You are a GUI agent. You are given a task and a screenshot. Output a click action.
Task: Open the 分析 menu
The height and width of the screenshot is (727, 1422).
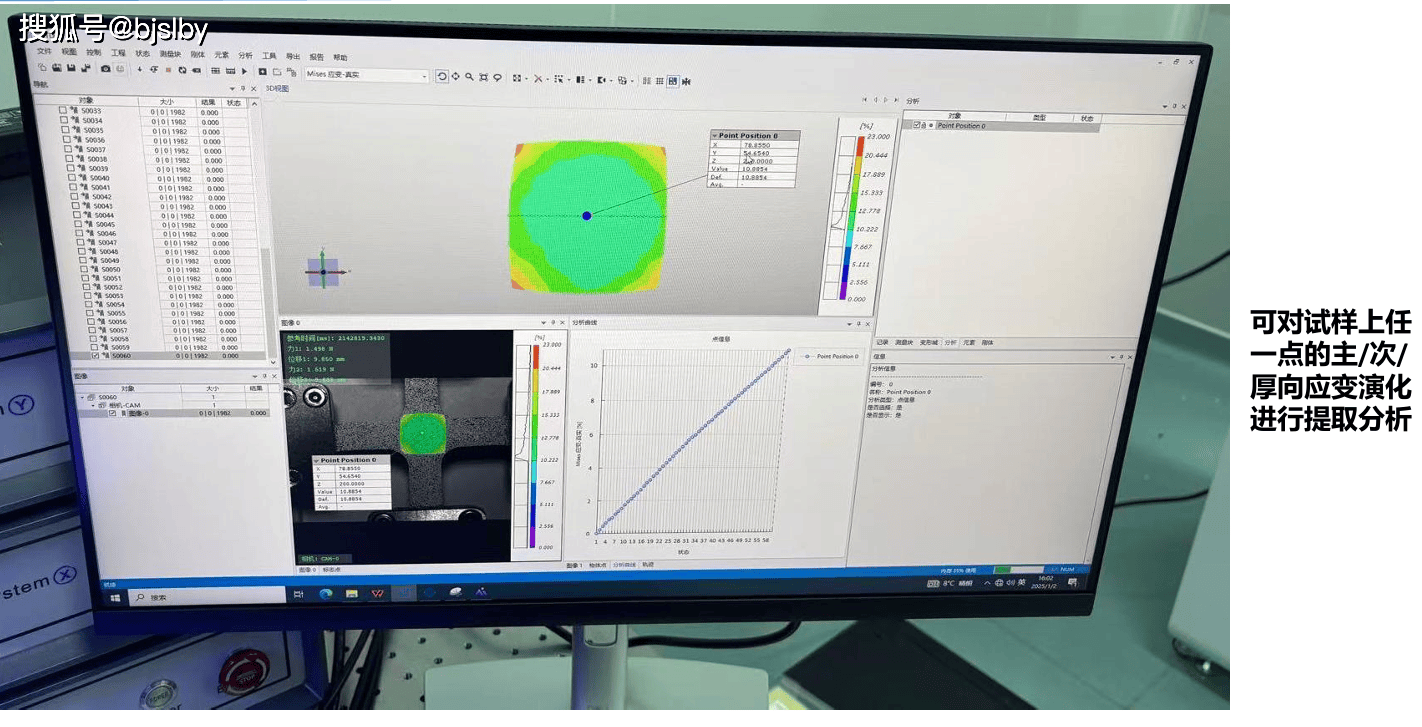245,55
